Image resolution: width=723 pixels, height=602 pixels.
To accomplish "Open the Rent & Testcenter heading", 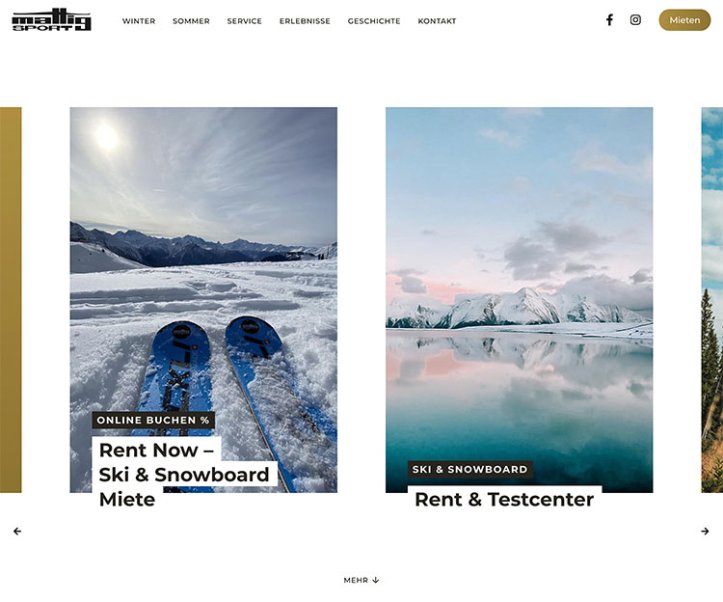I will [x=504, y=499].
